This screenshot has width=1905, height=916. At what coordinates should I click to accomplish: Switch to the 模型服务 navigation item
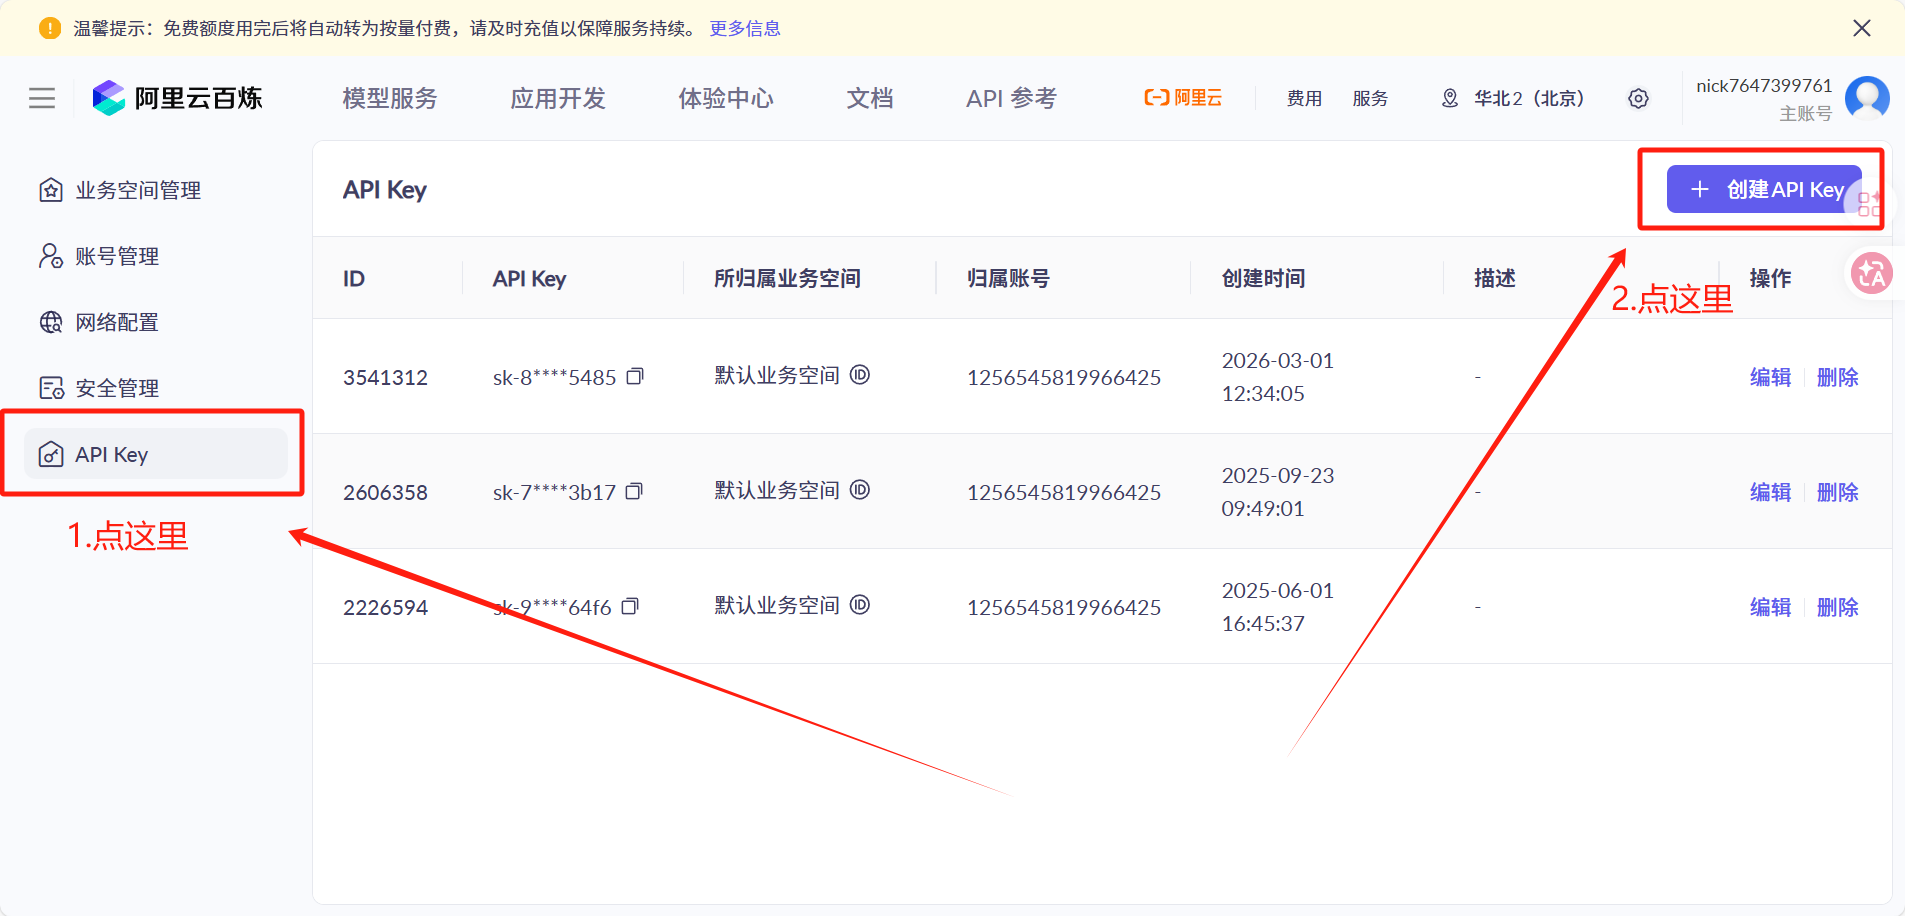(389, 98)
